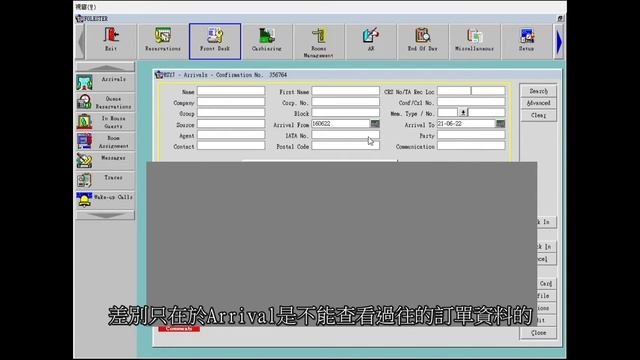The image size is (640, 360).
Task: Open In House Guests in sidebar
Action: 105,122
